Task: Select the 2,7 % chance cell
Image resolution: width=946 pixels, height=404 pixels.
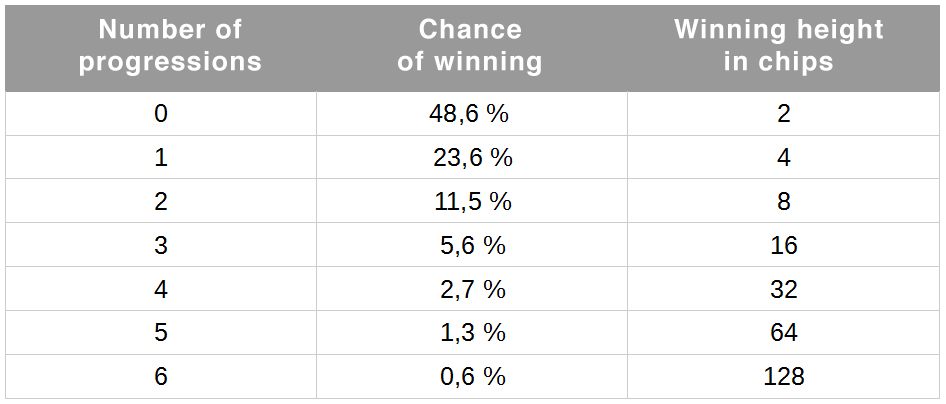Action: (469, 290)
